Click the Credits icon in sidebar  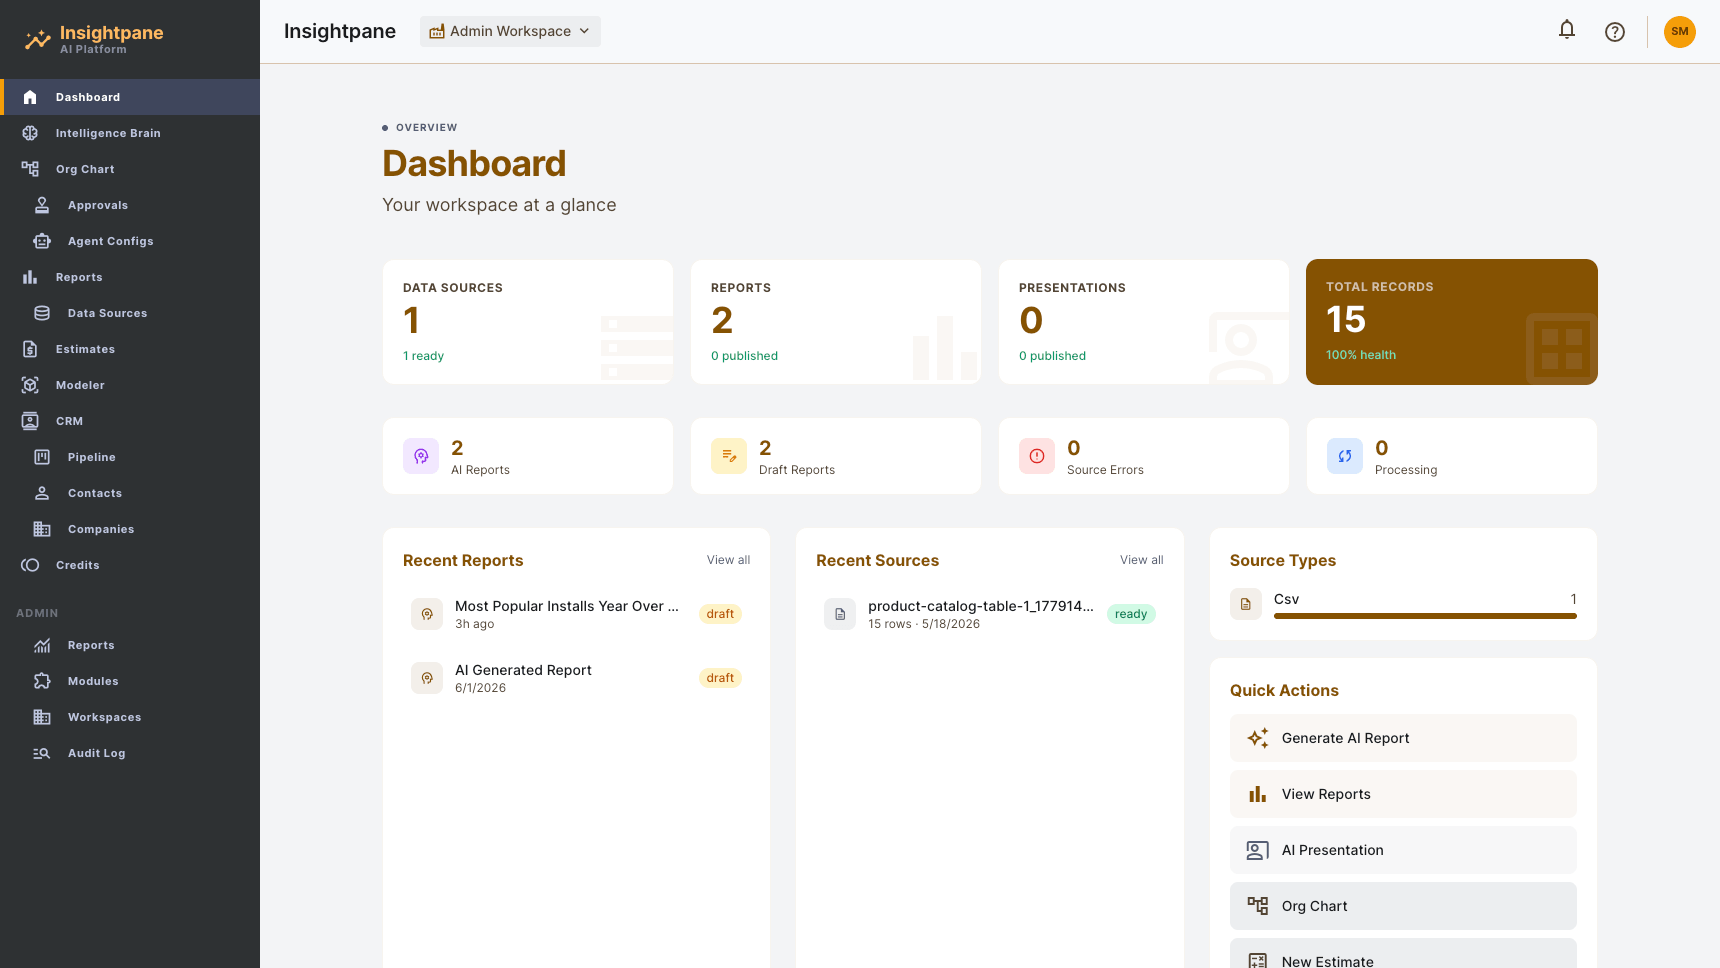pyautogui.click(x=30, y=565)
